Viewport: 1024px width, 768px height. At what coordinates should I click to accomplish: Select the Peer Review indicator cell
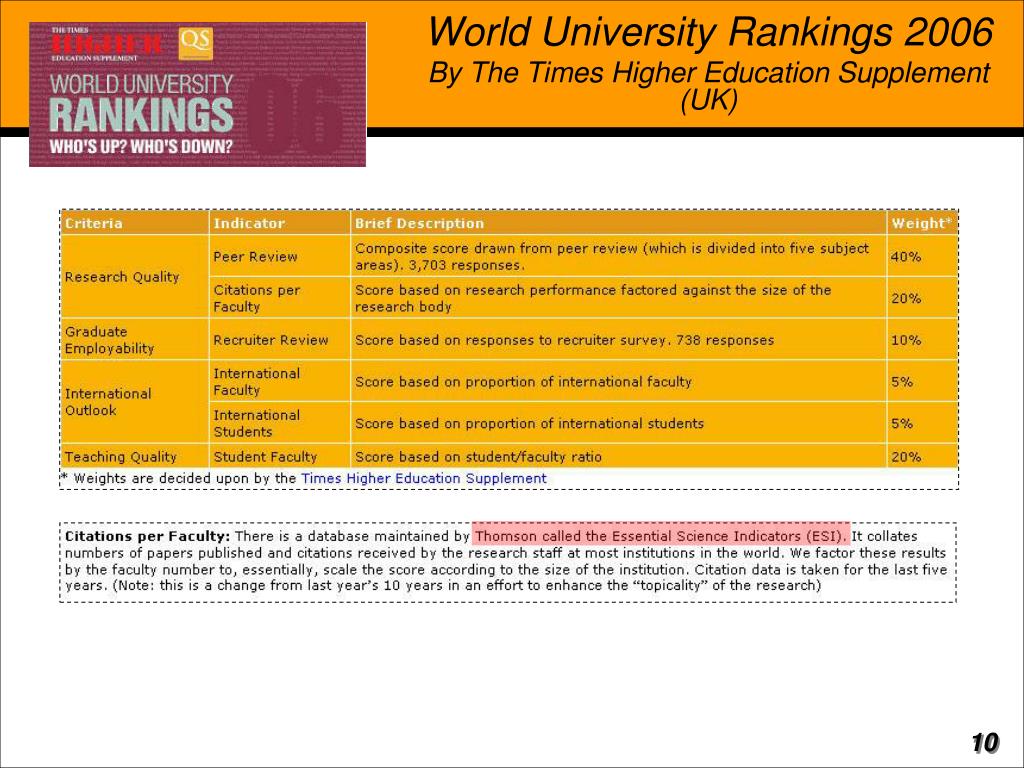[280, 257]
